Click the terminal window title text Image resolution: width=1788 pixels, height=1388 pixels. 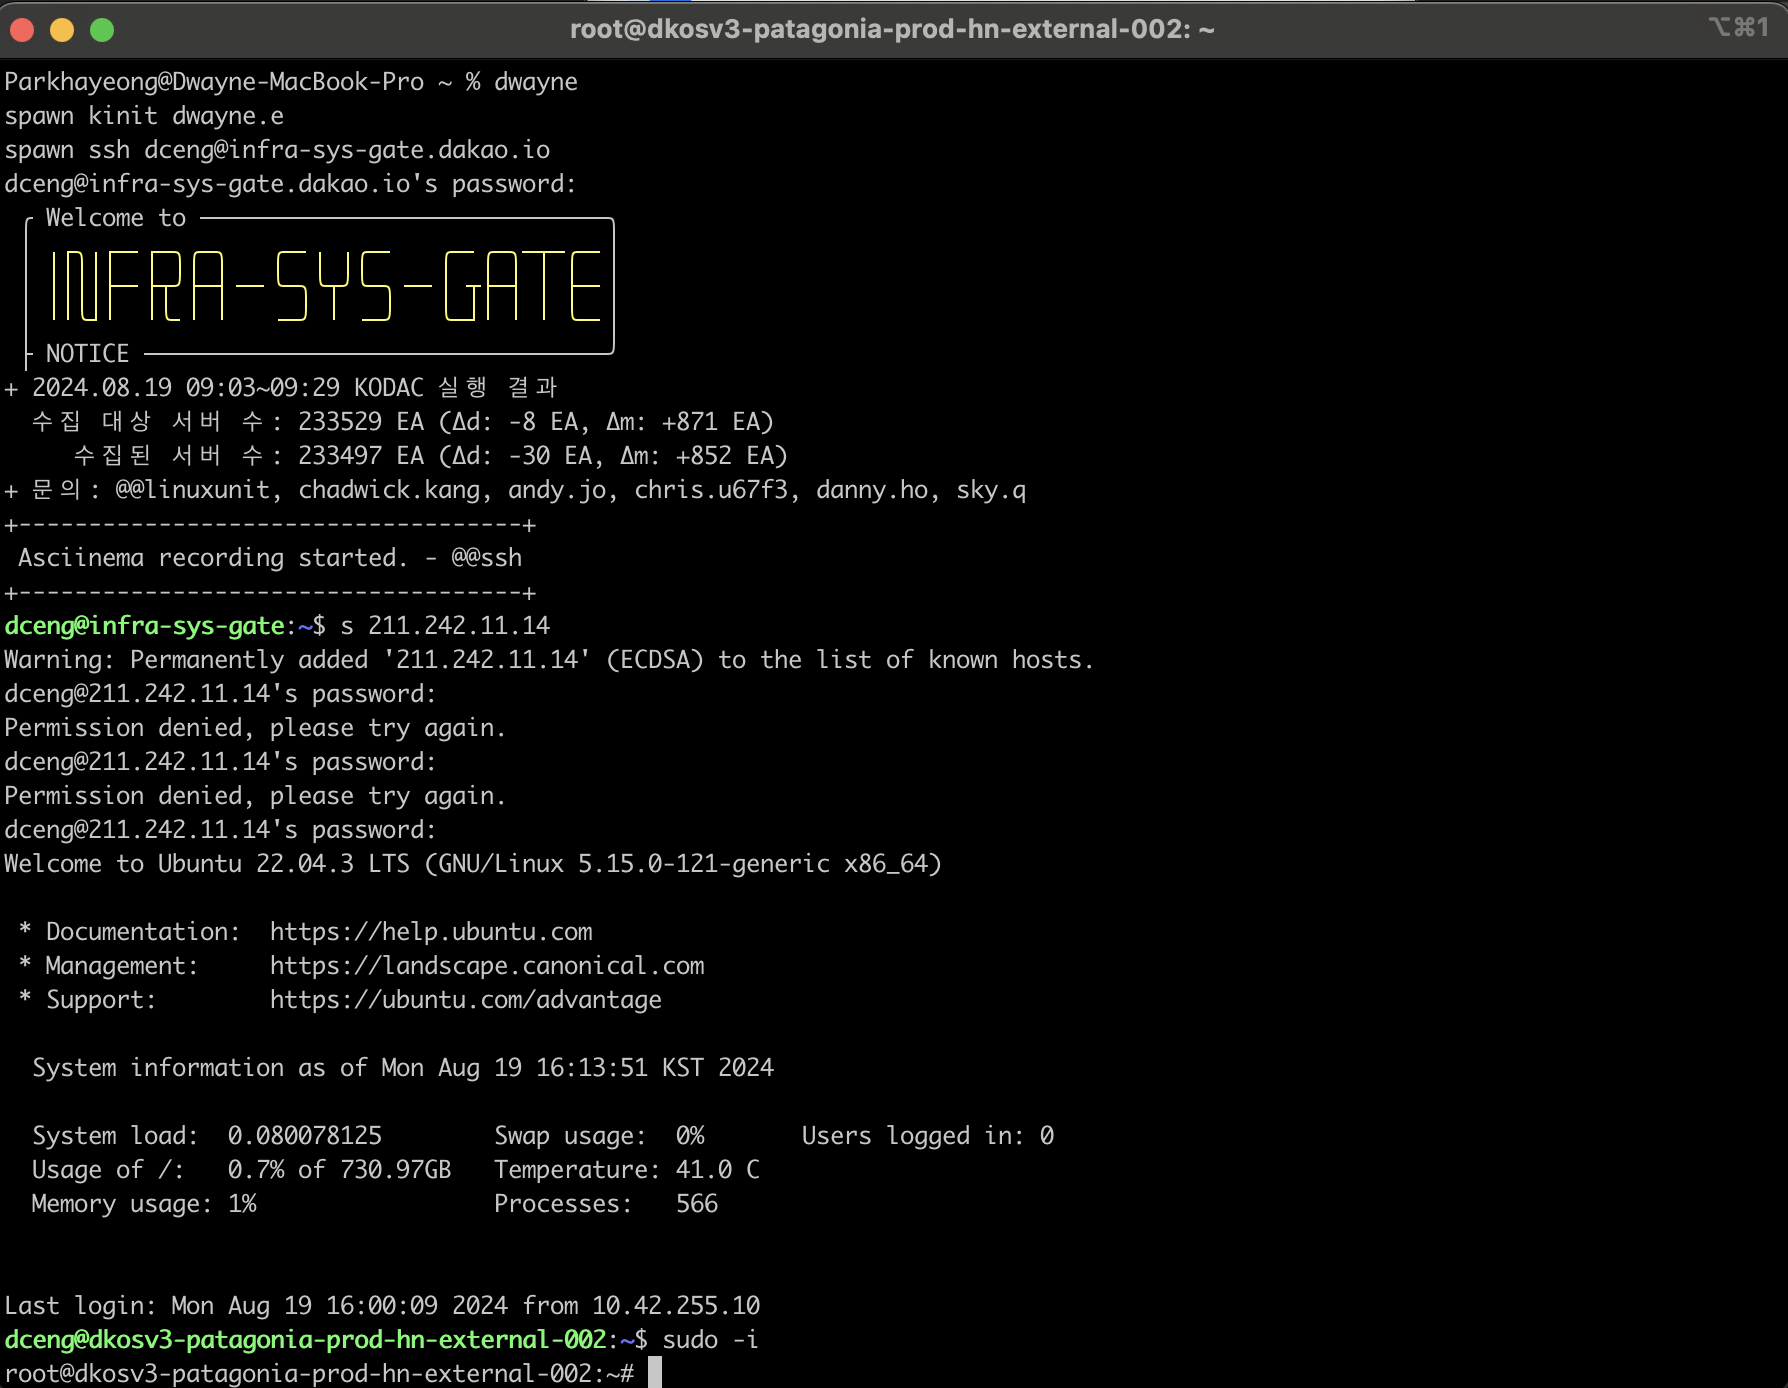[x=892, y=29]
